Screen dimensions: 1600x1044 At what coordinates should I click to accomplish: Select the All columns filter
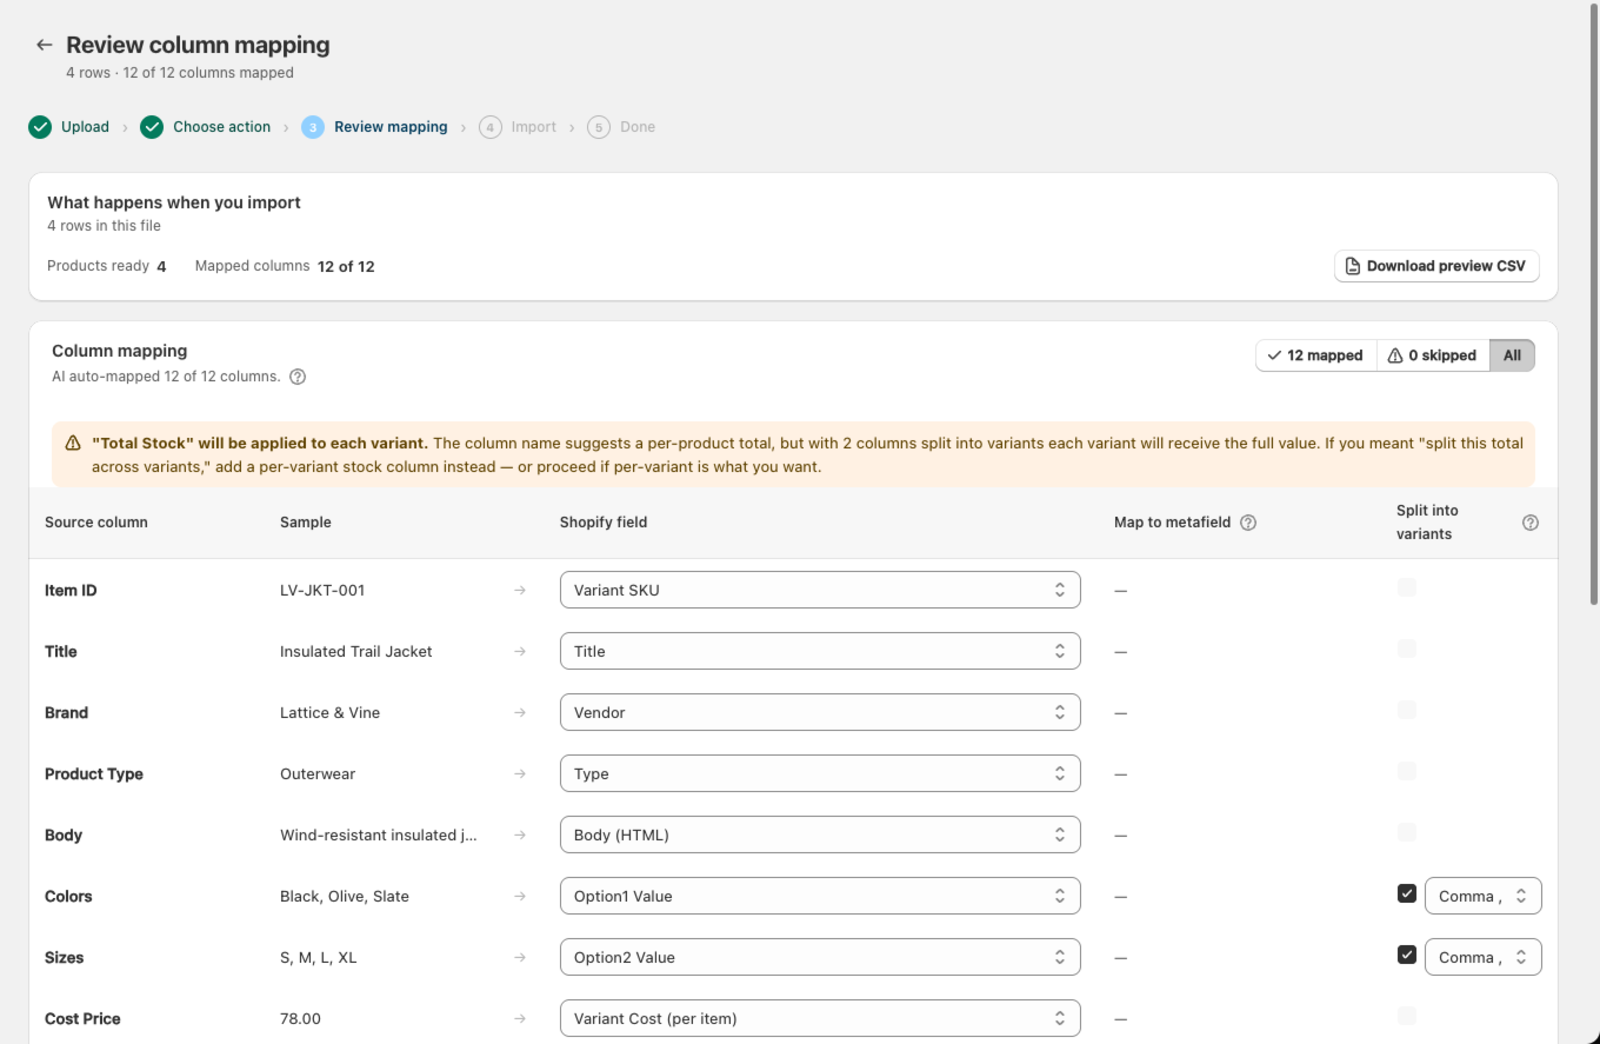pos(1512,355)
